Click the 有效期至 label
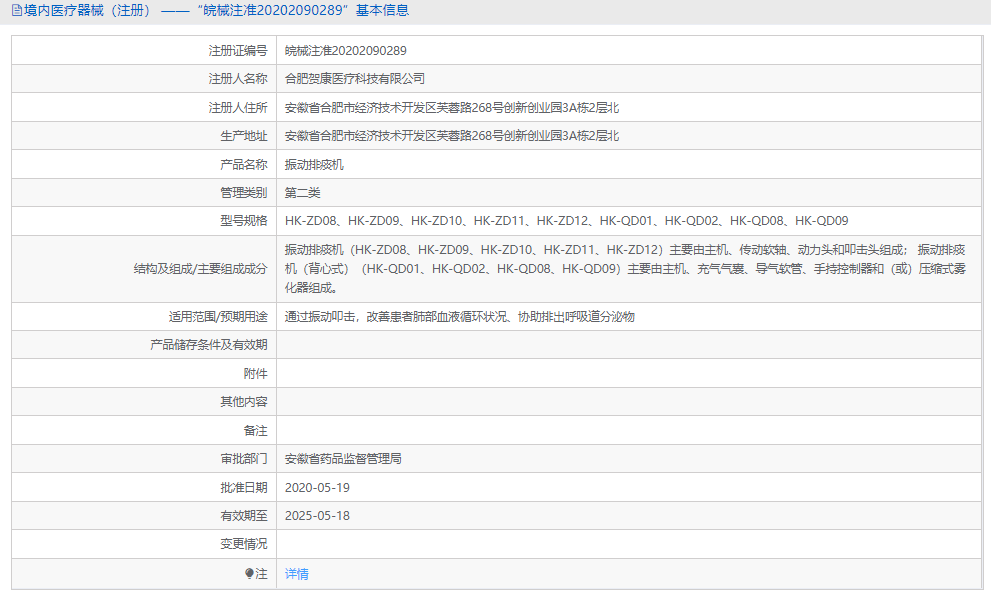The width and height of the screenshot is (991, 598). pos(243,516)
